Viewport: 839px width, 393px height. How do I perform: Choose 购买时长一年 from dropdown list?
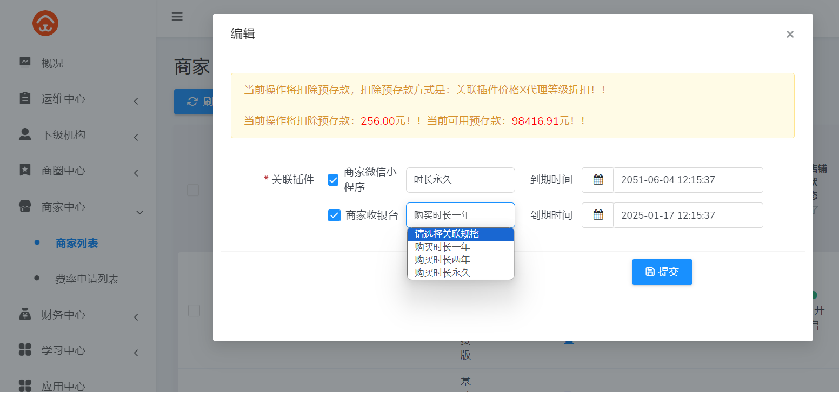(461, 247)
